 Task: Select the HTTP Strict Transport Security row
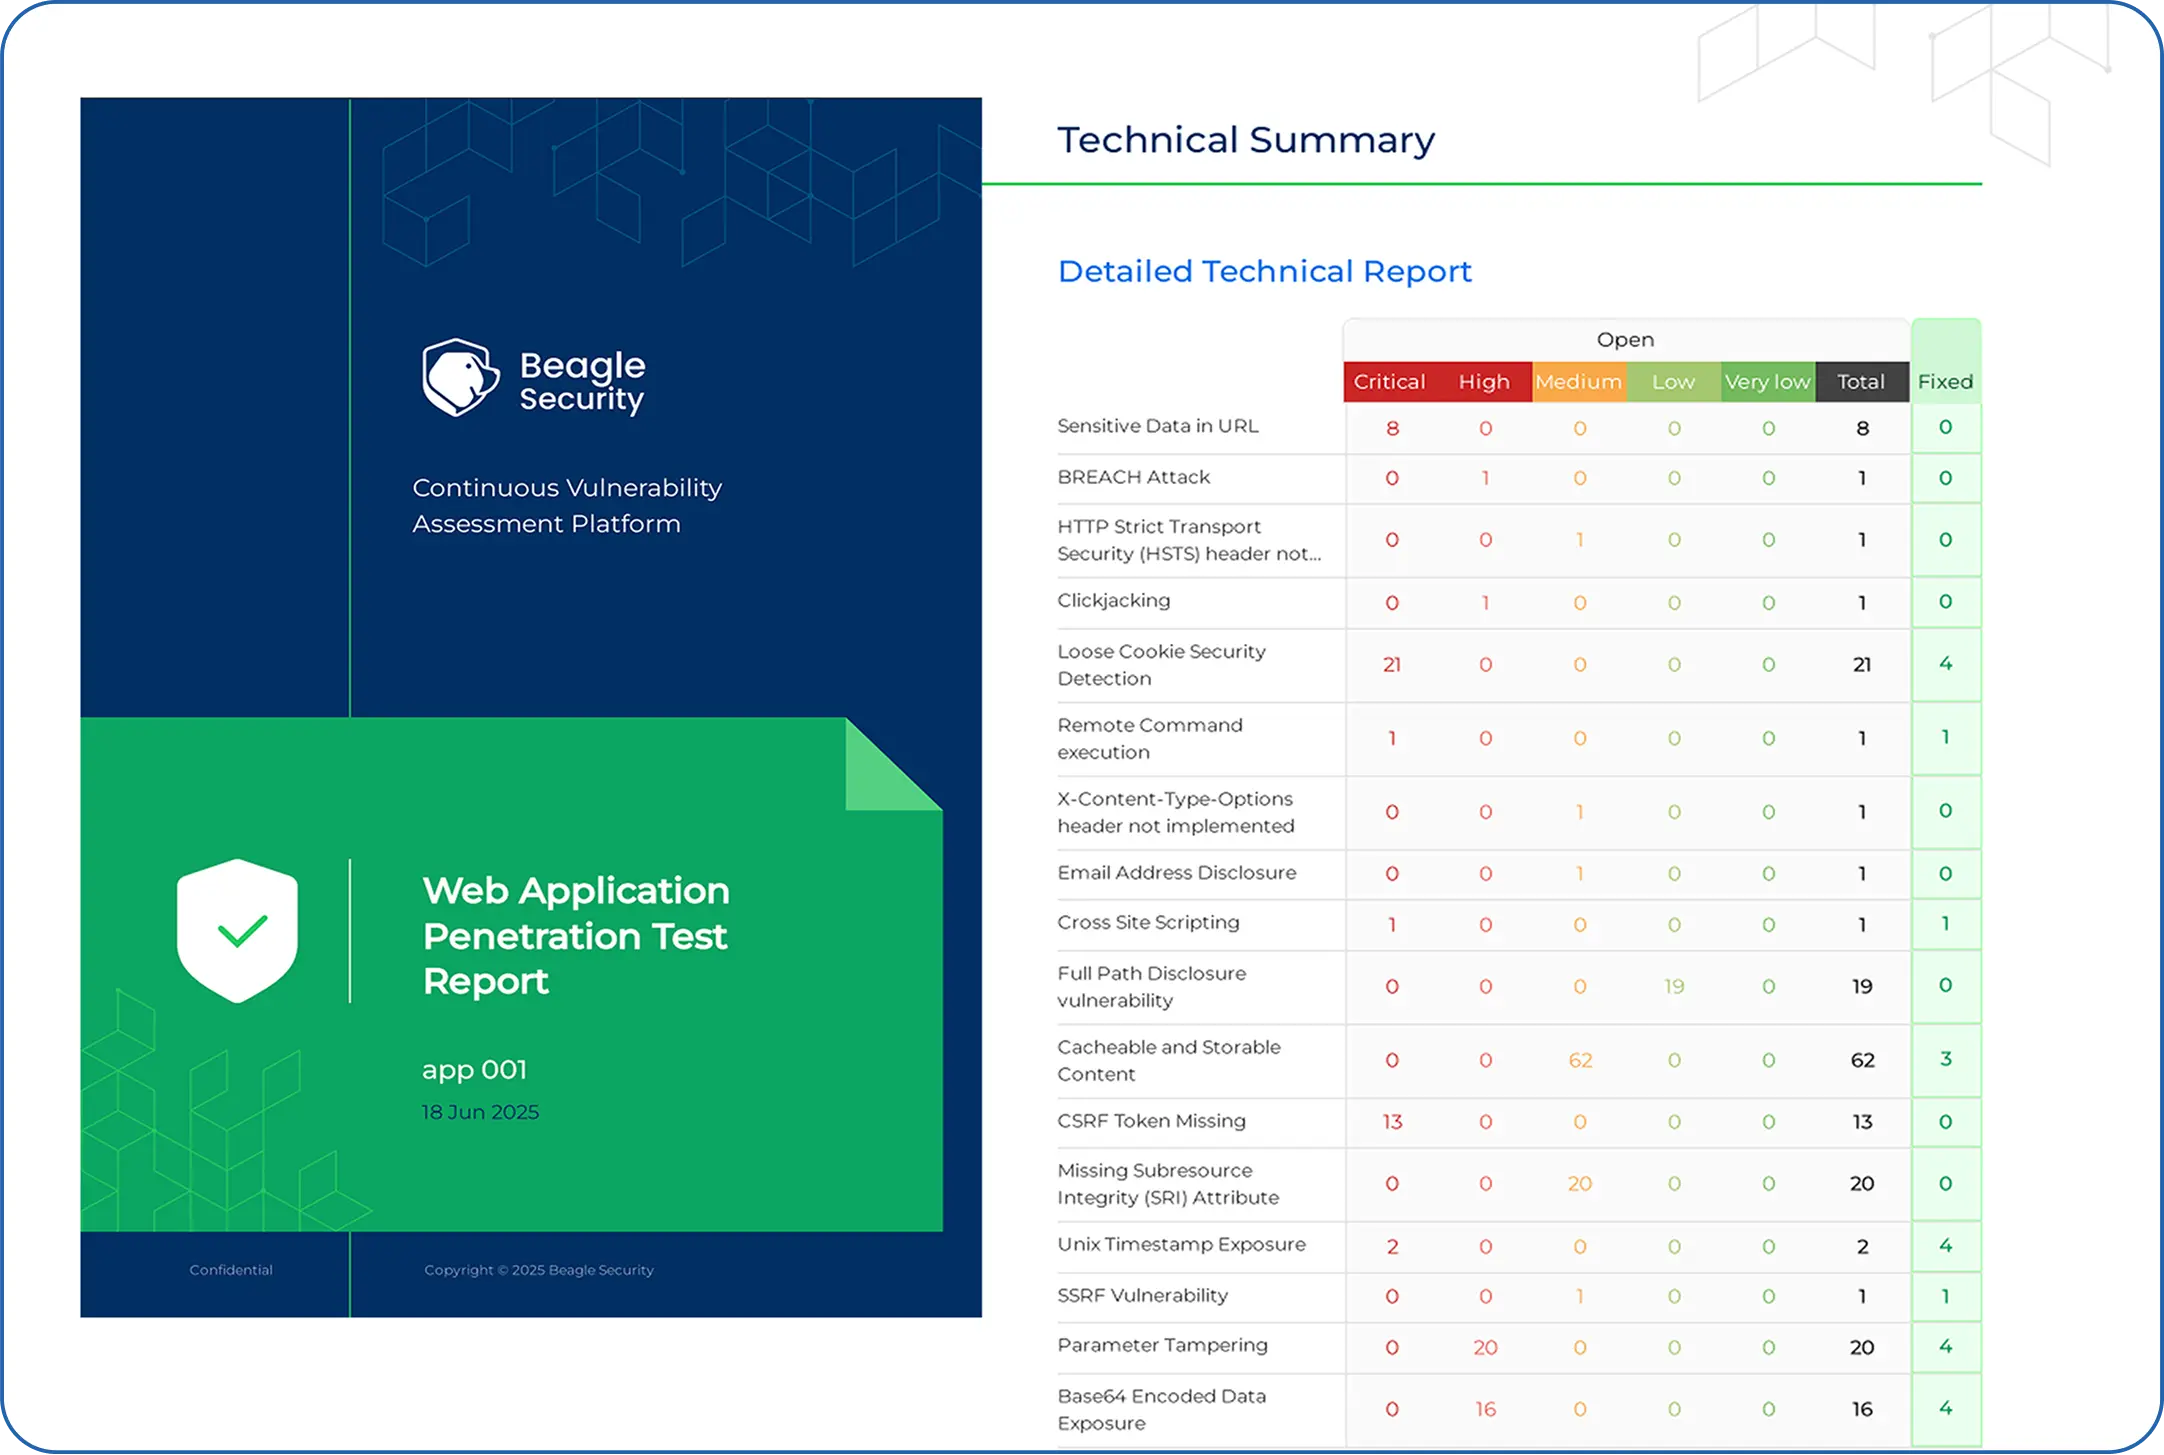tap(1519, 540)
